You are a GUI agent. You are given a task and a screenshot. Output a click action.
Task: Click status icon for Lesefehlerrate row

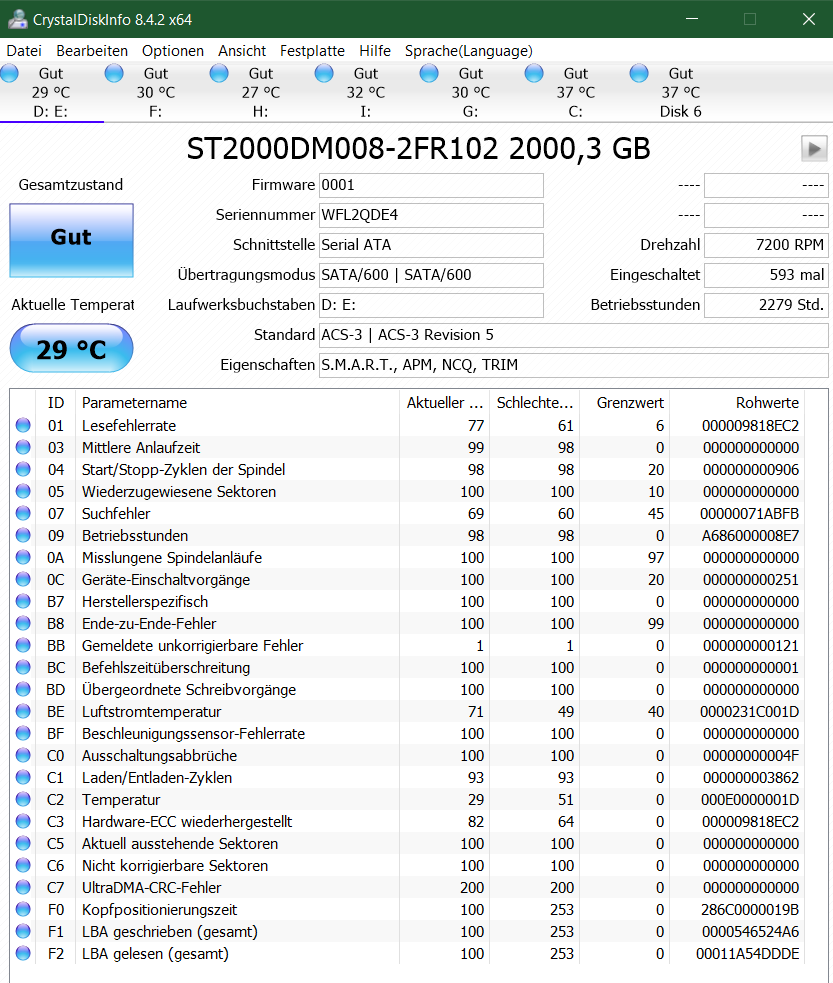[23, 425]
